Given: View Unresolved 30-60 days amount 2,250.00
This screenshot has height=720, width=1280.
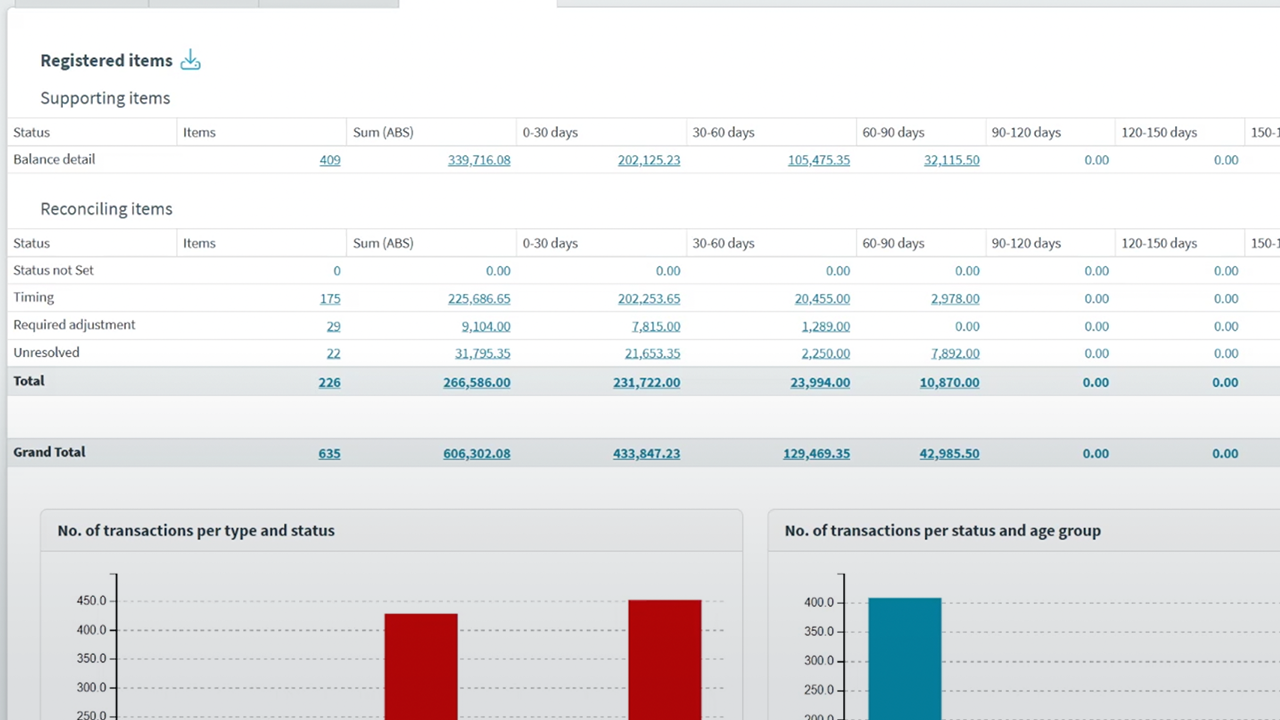Looking at the screenshot, I should 826,353.
